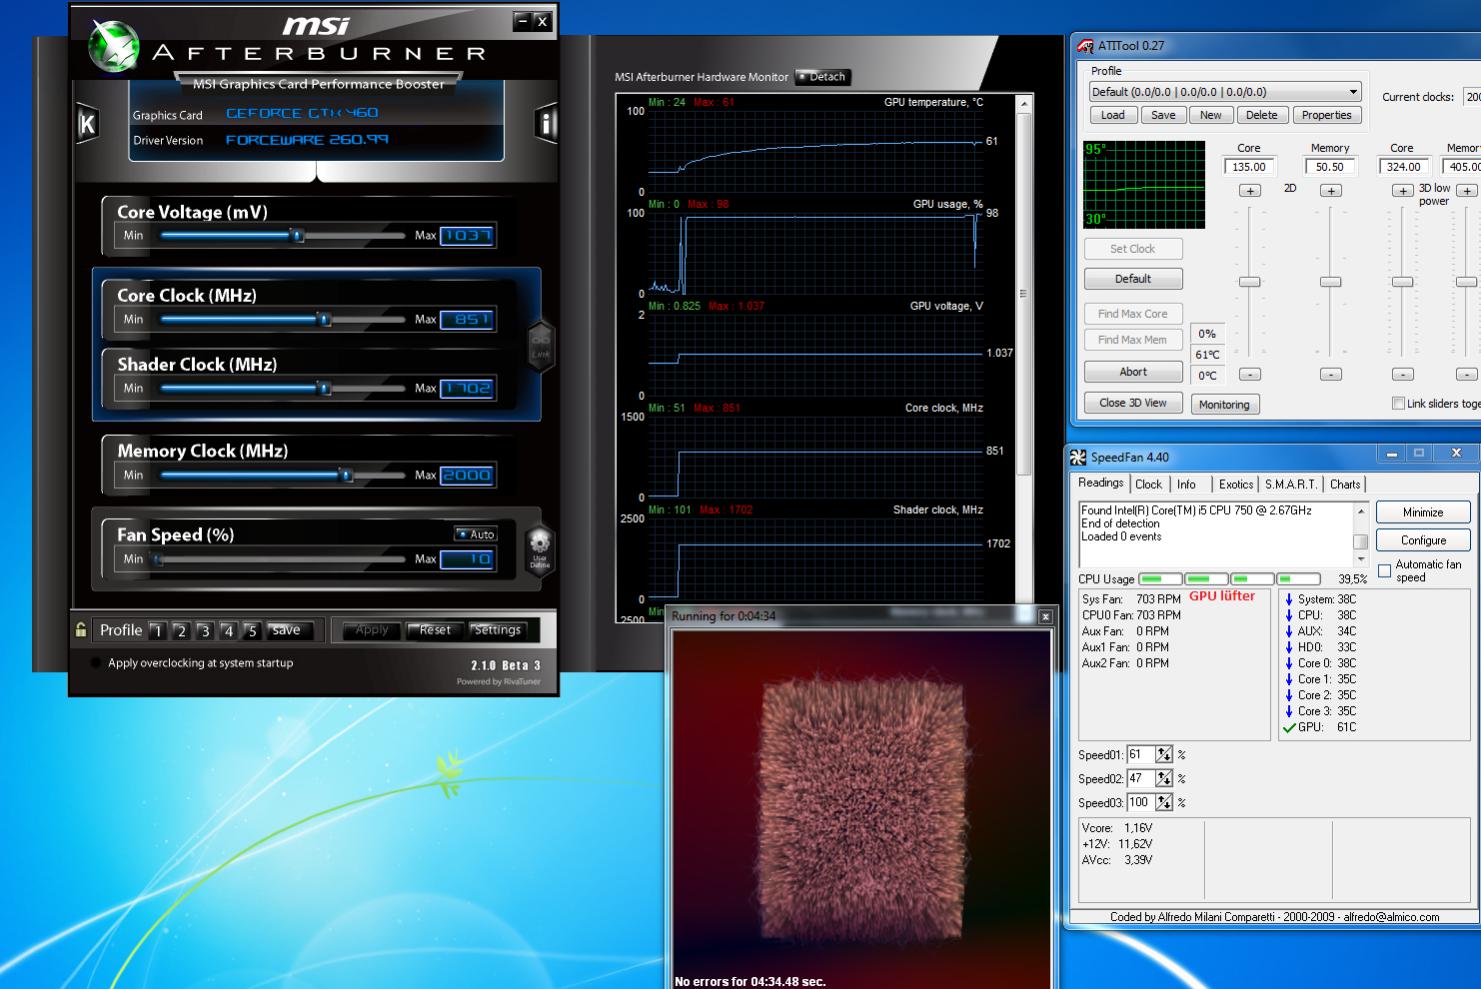The image size is (1481, 989).
Task: Click the SpeedFan Minimize button
Action: click(x=1423, y=512)
